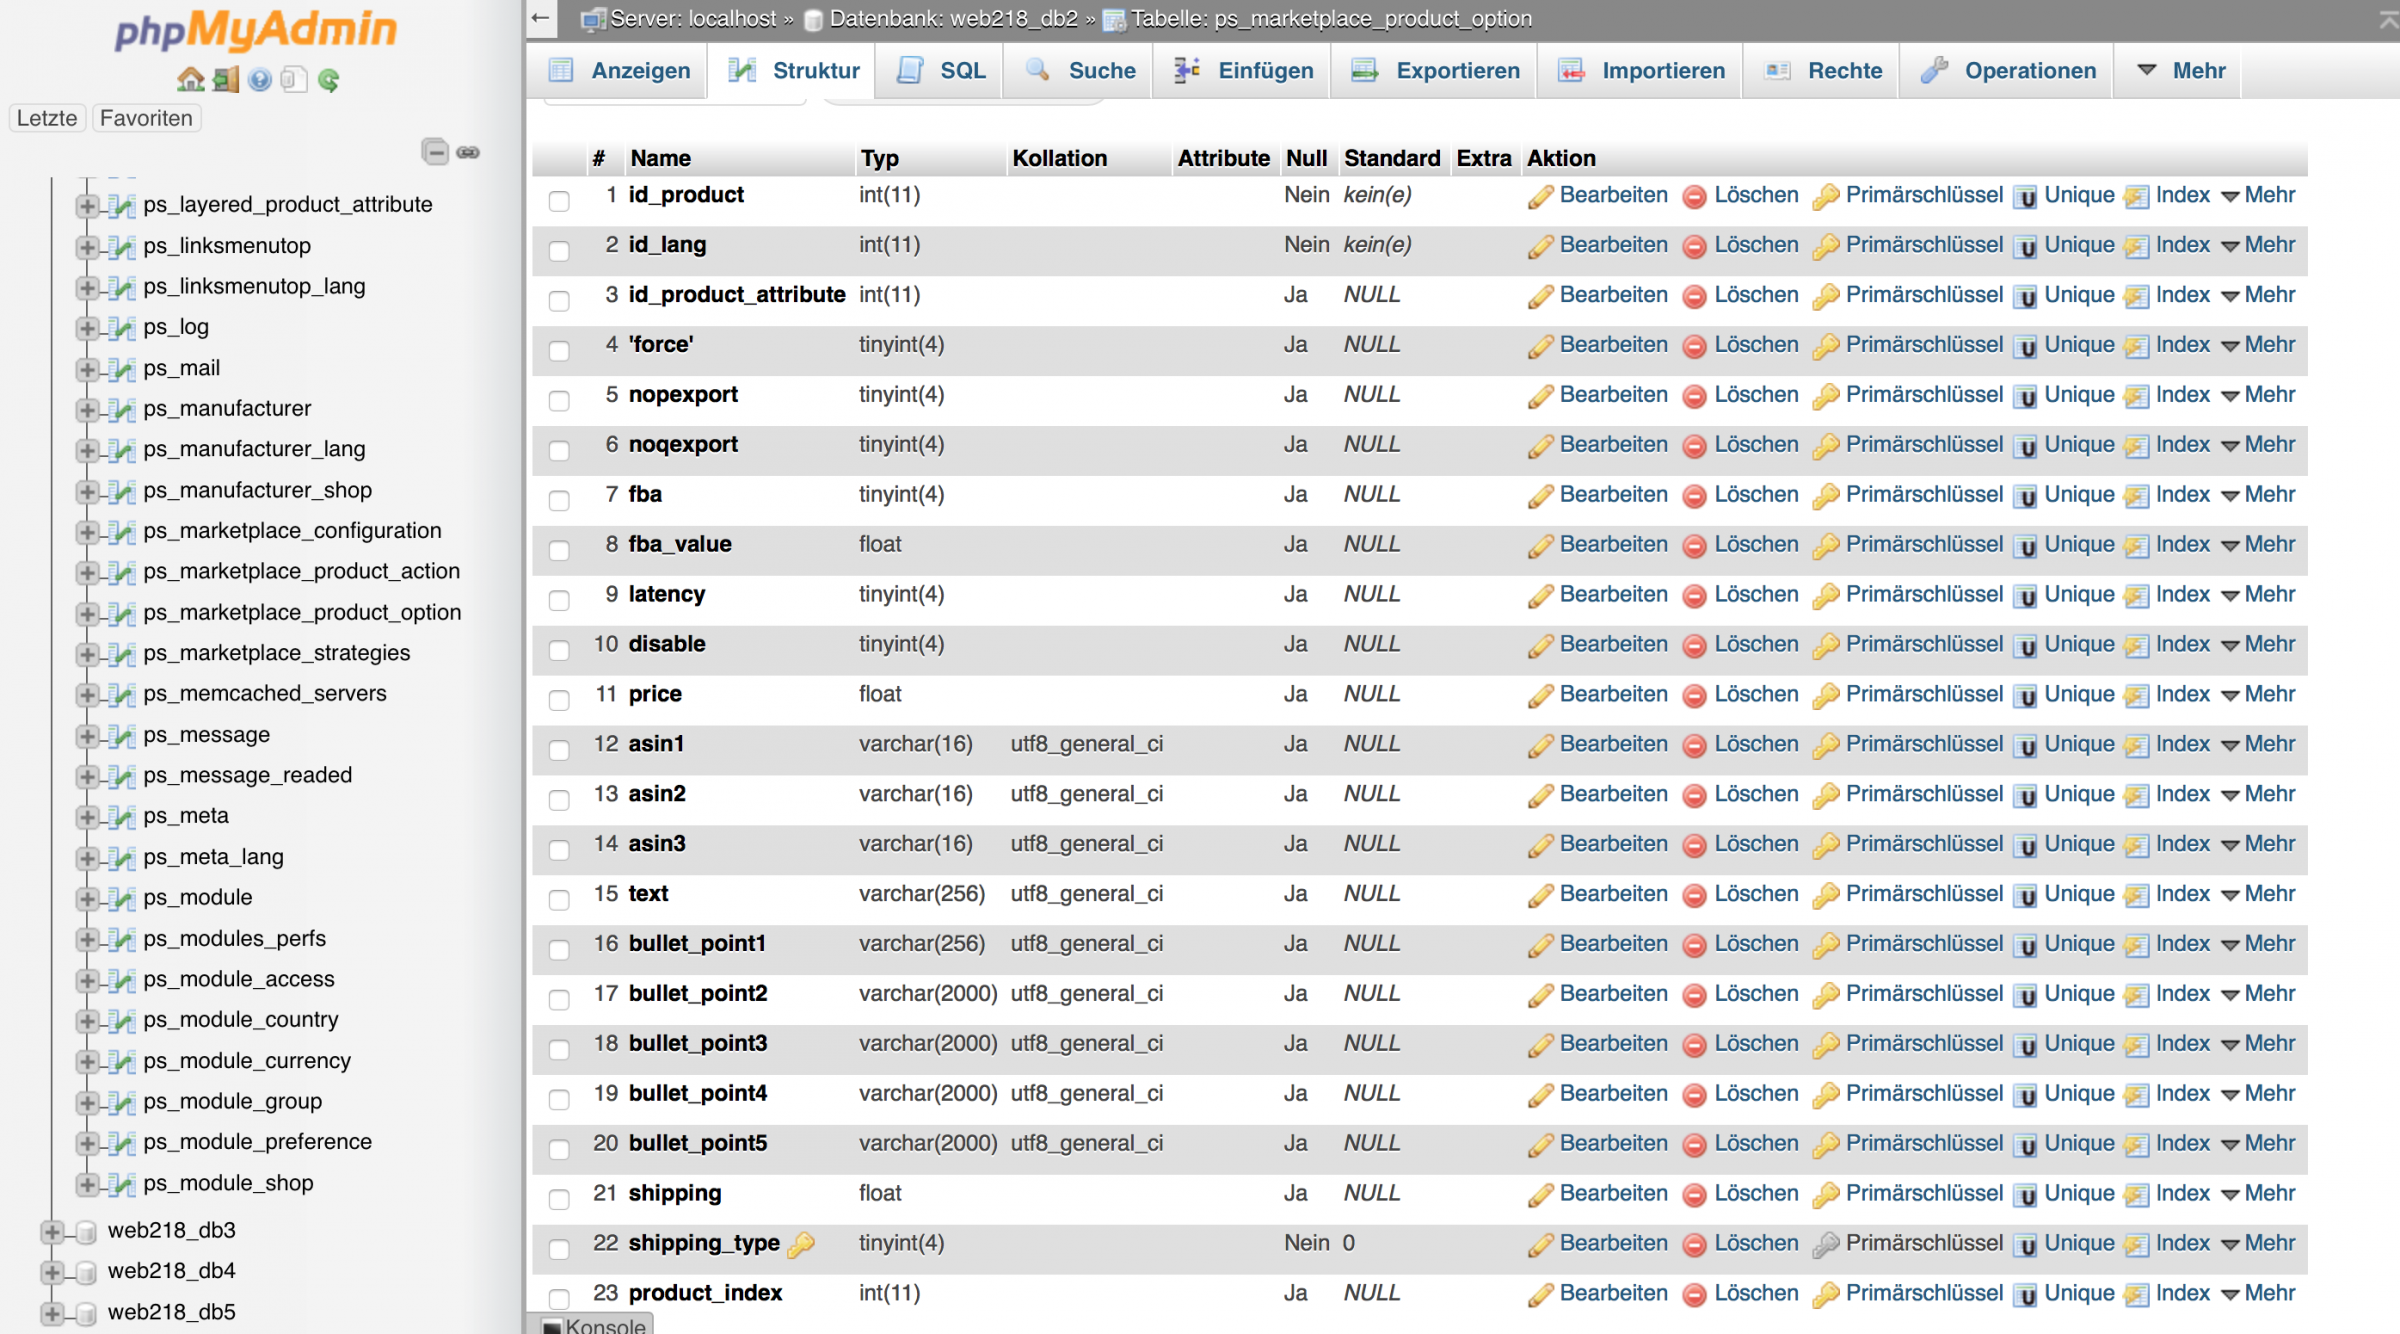This screenshot has height=1334, width=2400.
Task: Click the key icon for price row
Action: [1825, 696]
